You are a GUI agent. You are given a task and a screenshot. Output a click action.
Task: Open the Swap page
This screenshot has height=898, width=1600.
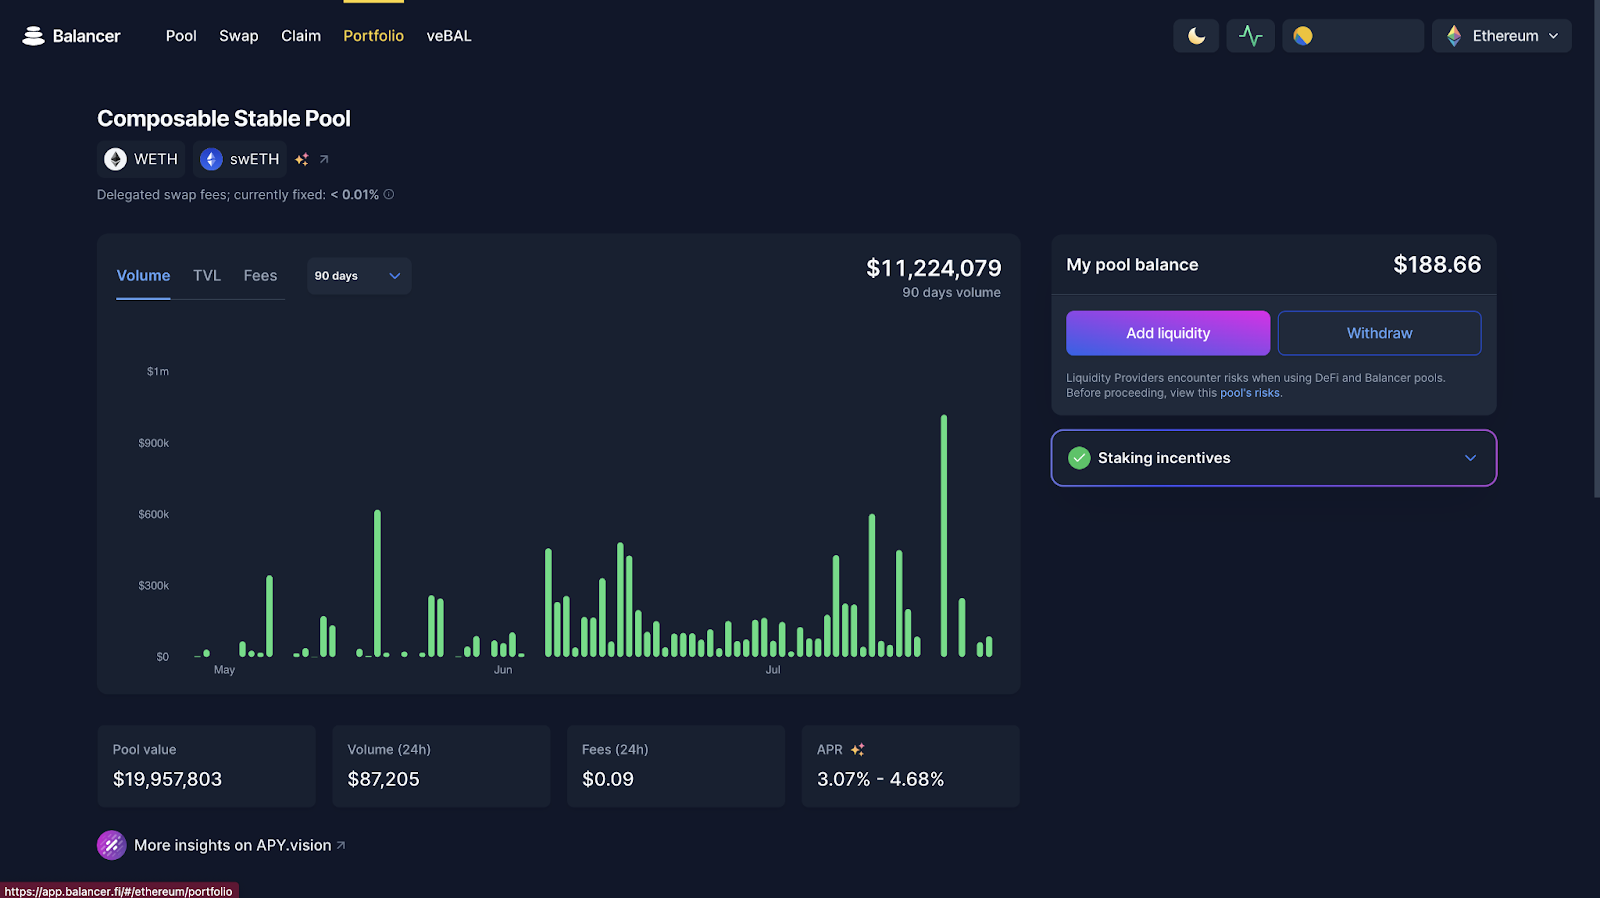239,36
